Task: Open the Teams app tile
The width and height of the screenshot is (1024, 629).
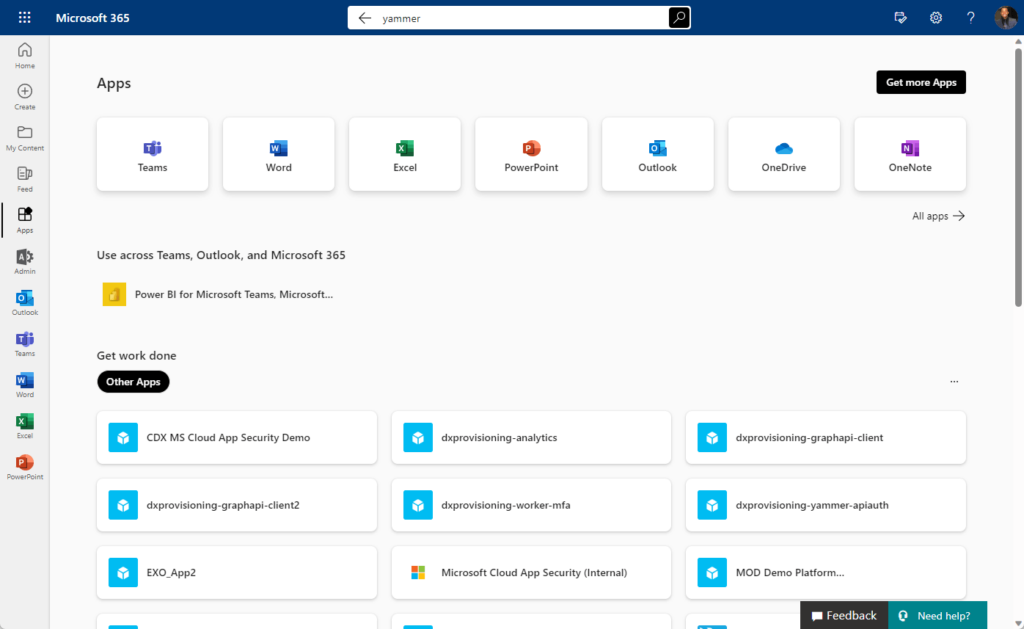Action: 152,154
